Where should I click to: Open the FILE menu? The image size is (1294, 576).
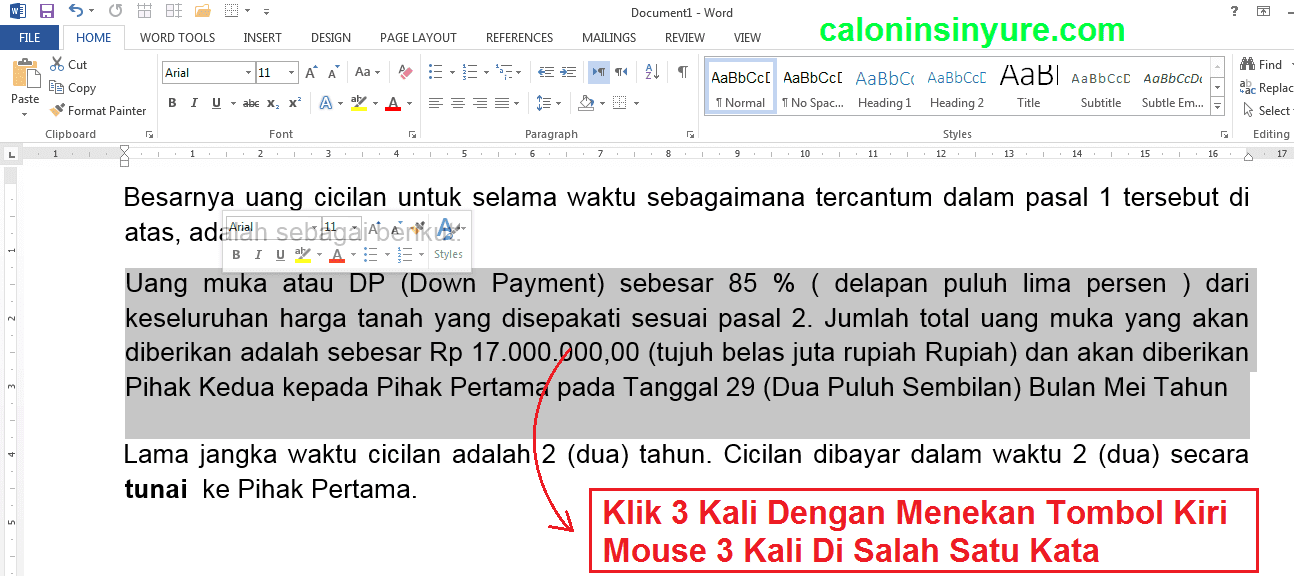coord(30,36)
